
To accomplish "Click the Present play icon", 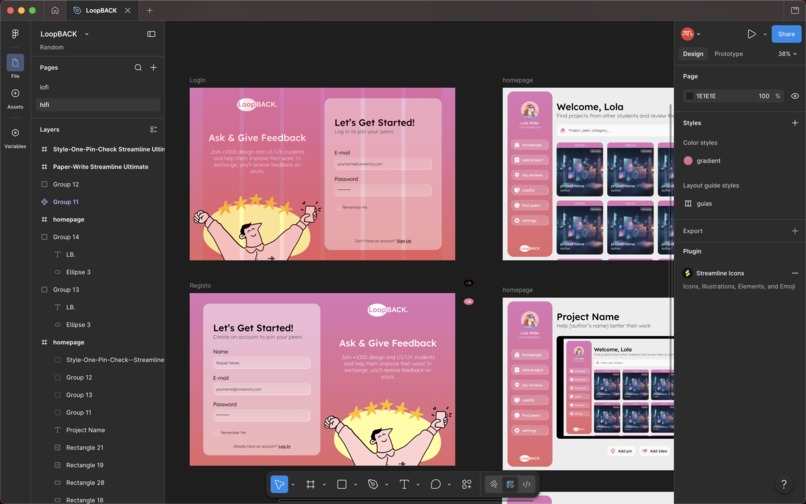I will [x=752, y=34].
